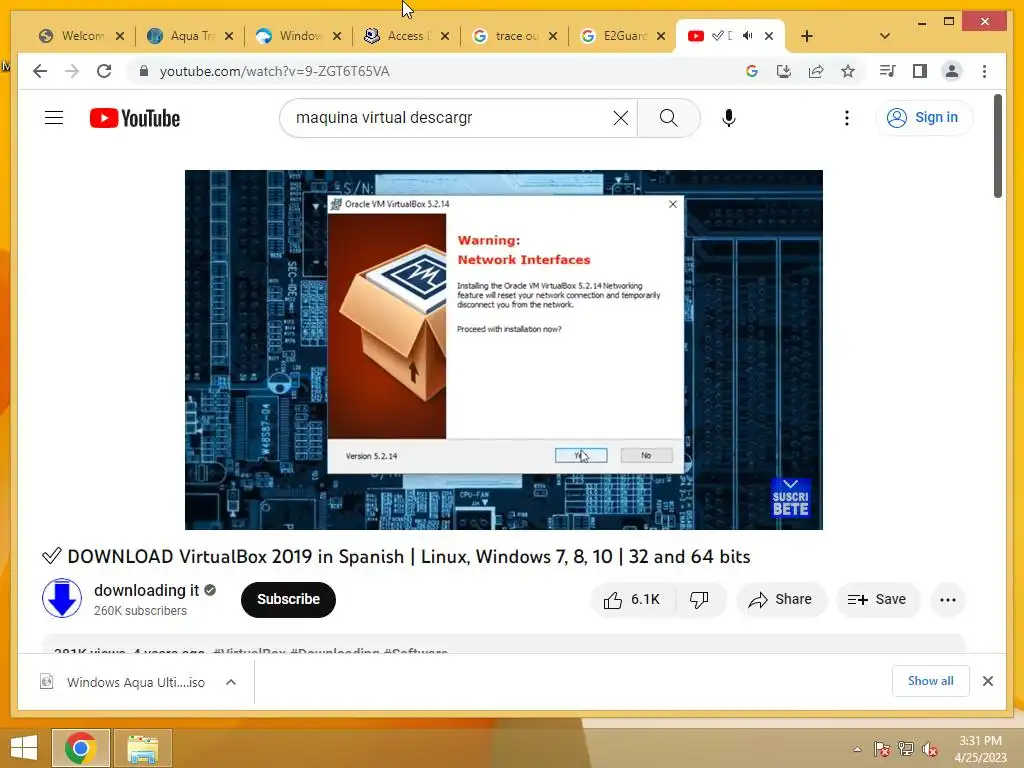
Task: Mute the YouTube tab audio icon
Action: click(748, 36)
